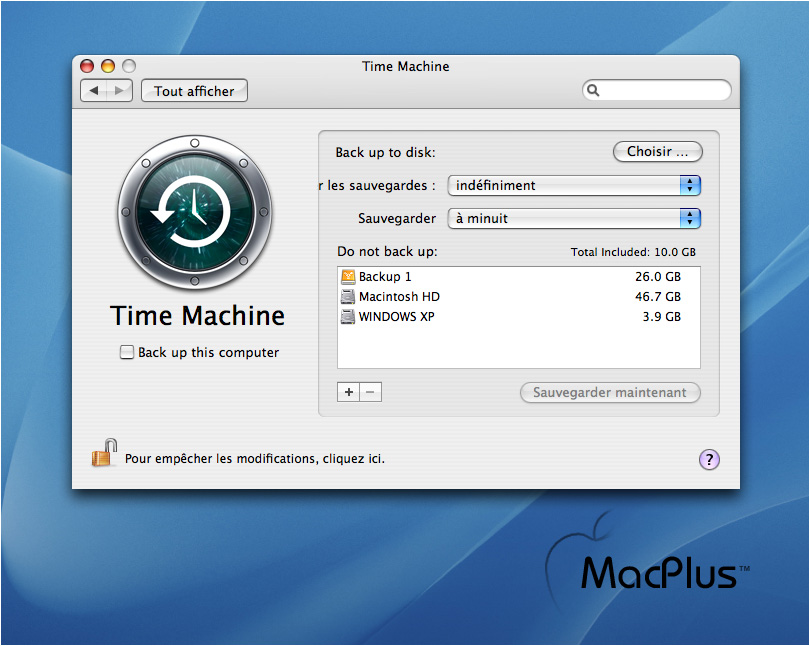
Task: Click the large Time Machine heading under the clock
Action: tap(197, 316)
